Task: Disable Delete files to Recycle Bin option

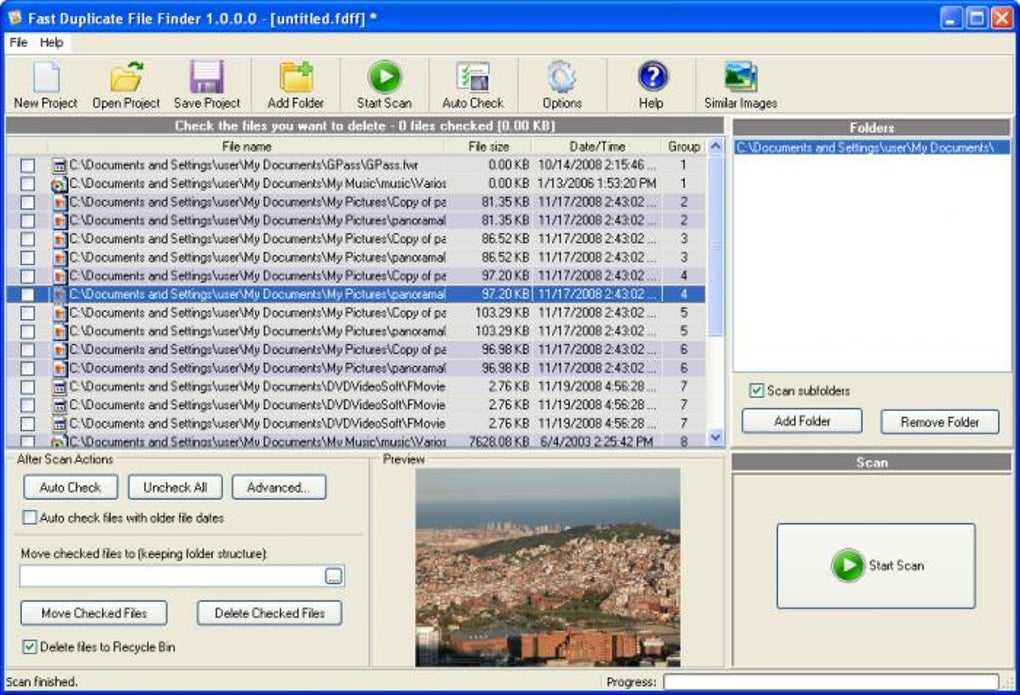Action: pos(29,647)
